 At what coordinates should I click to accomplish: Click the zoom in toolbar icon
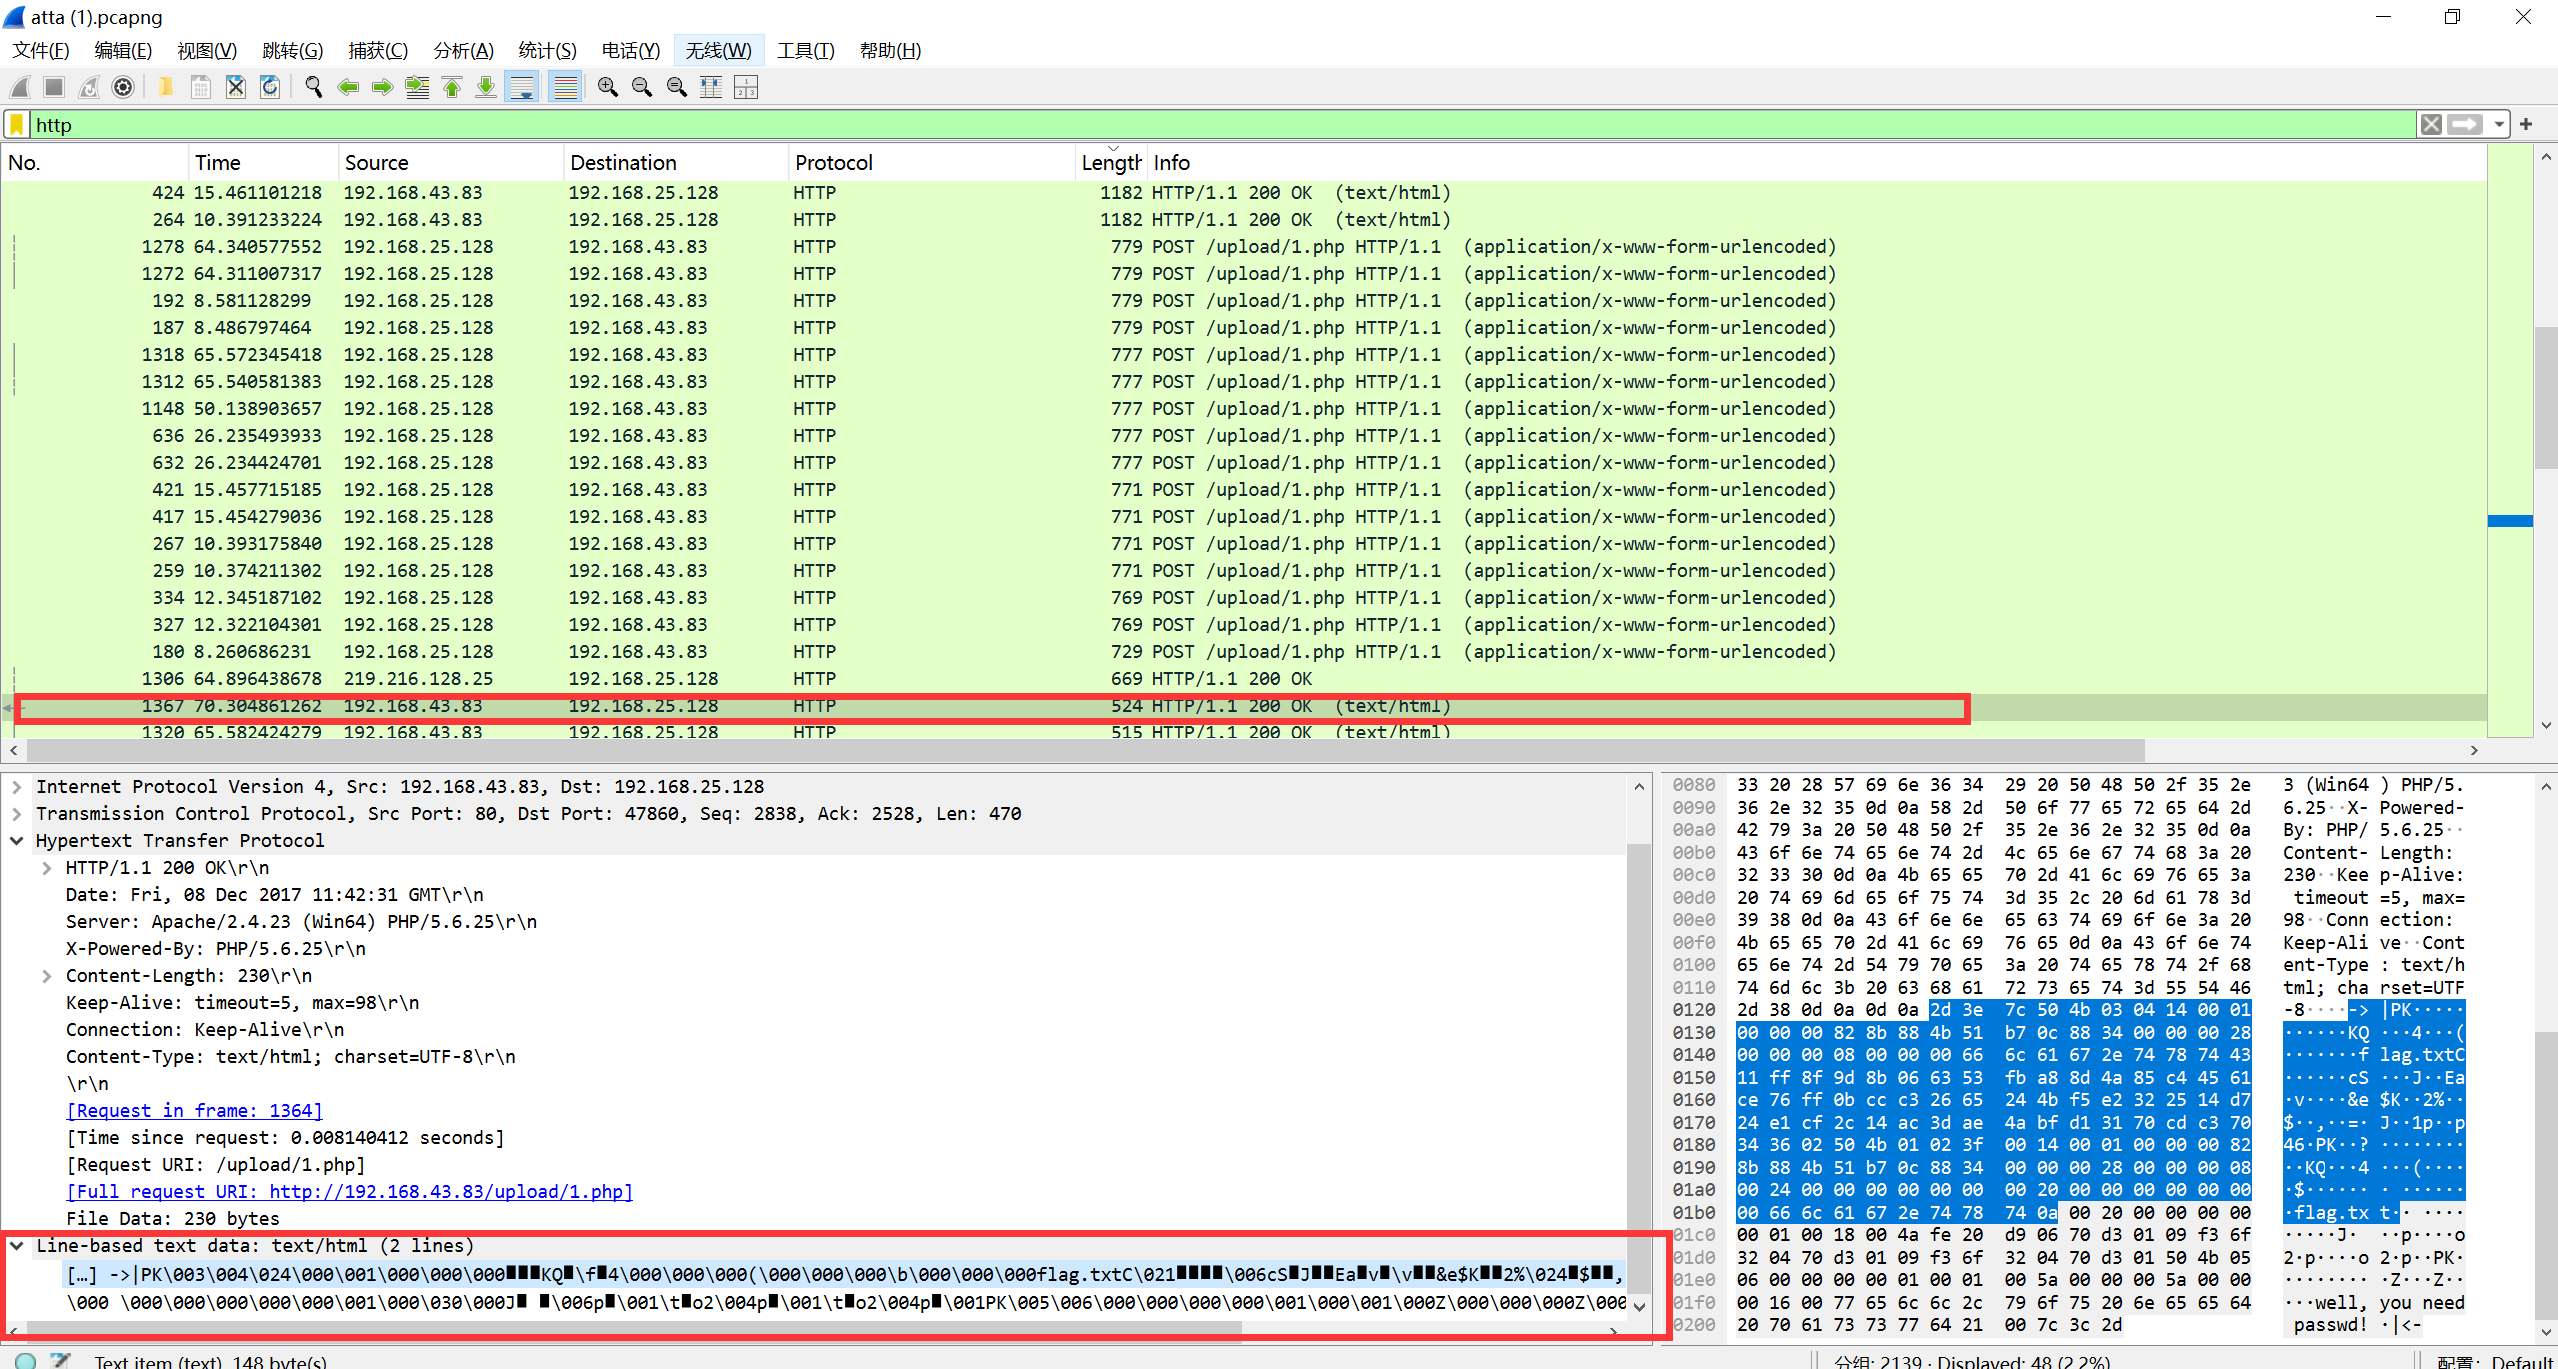click(x=607, y=88)
